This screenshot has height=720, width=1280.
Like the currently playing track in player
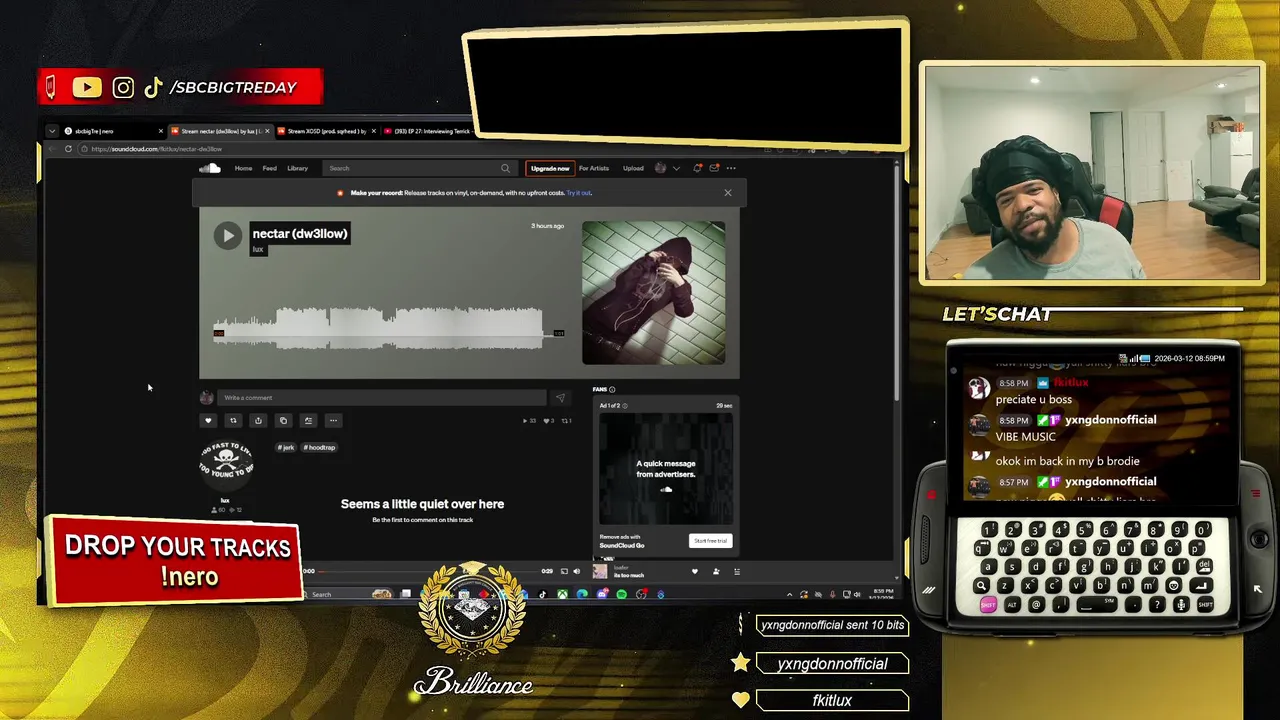(695, 571)
